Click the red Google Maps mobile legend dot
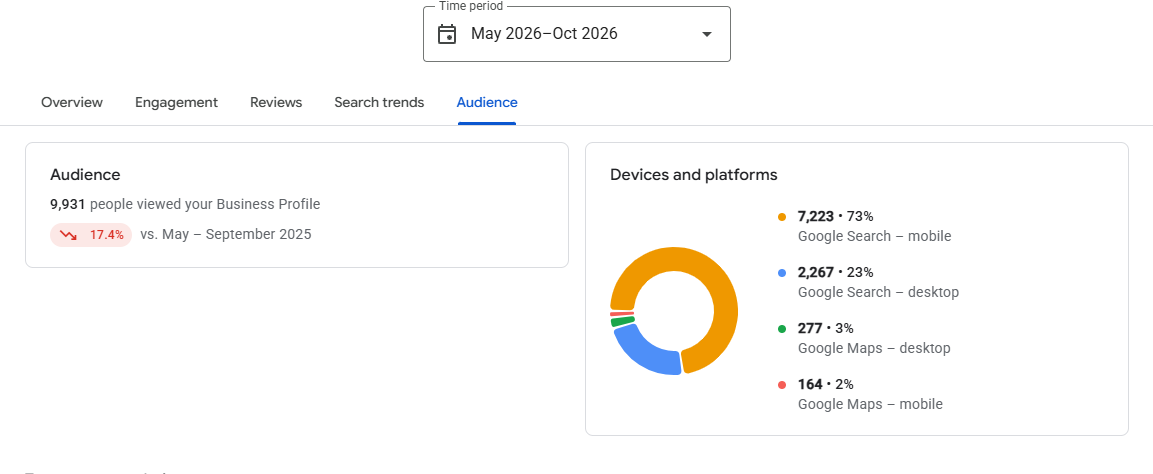 tap(782, 384)
